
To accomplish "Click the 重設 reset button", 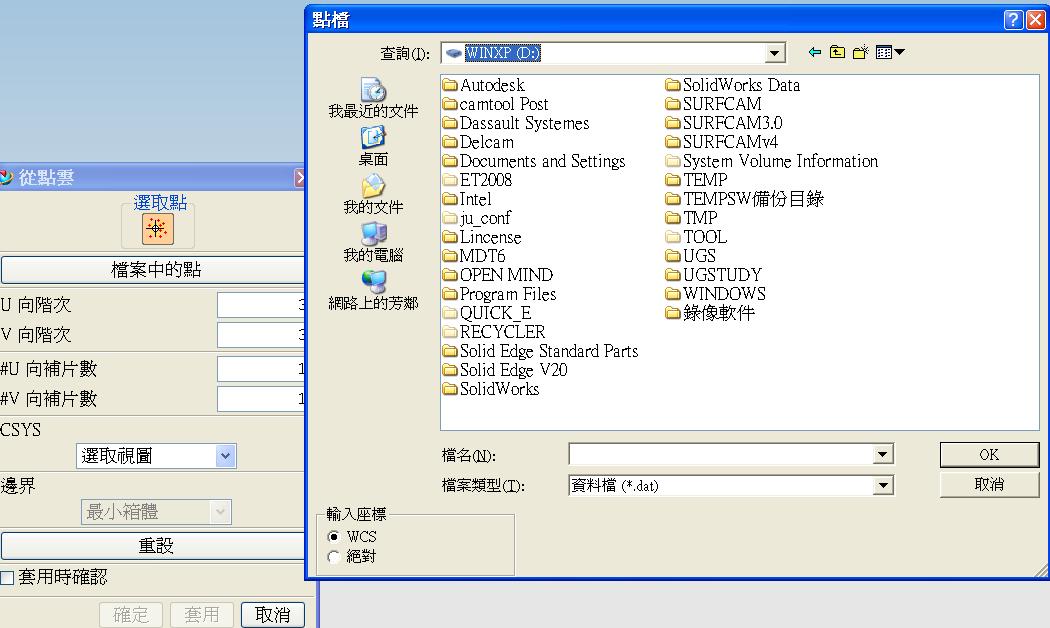I will (155, 546).
